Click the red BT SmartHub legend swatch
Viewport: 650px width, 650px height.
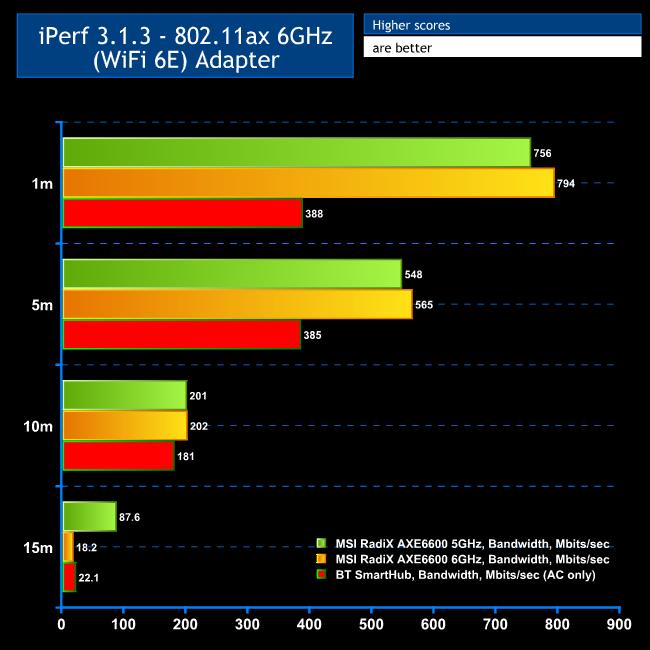(321, 574)
